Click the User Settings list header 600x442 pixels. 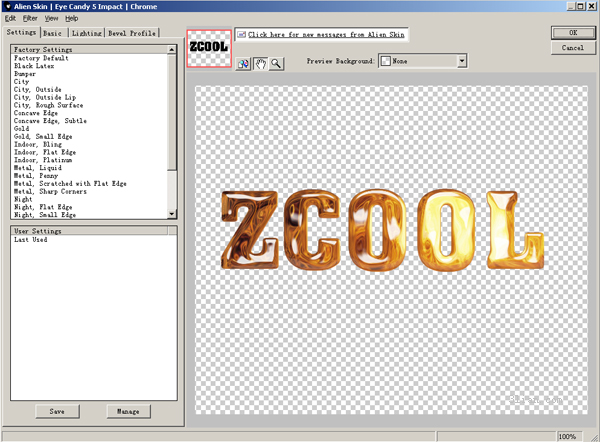click(x=89, y=231)
